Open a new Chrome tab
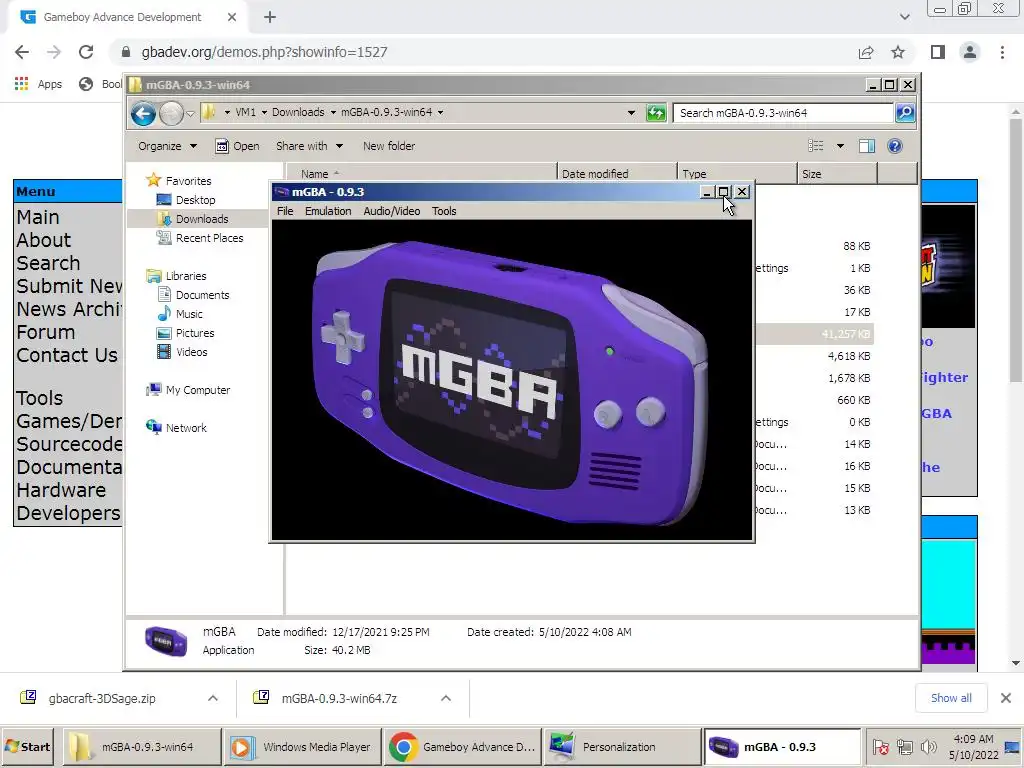Viewport: 1024px width, 768px height. (270, 18)
